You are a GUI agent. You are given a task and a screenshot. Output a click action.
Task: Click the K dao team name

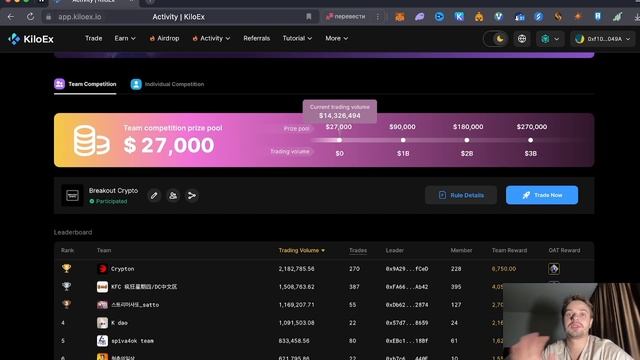tap(119, 323)
